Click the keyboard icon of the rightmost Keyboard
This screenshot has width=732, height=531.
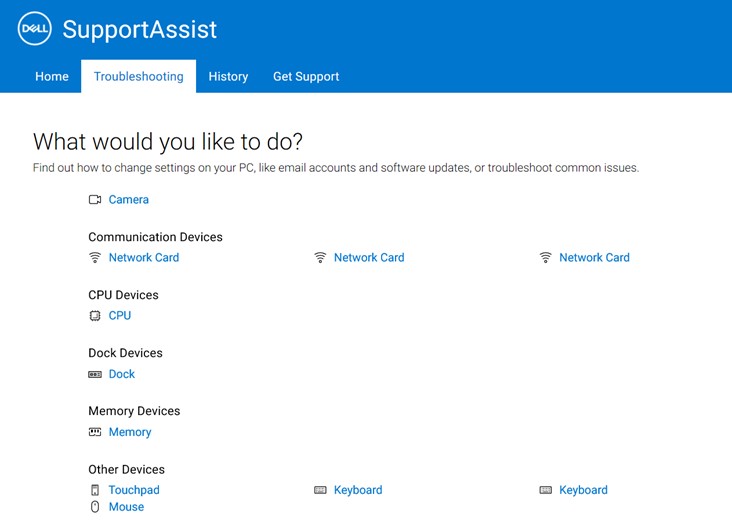(x=545, y=490)
